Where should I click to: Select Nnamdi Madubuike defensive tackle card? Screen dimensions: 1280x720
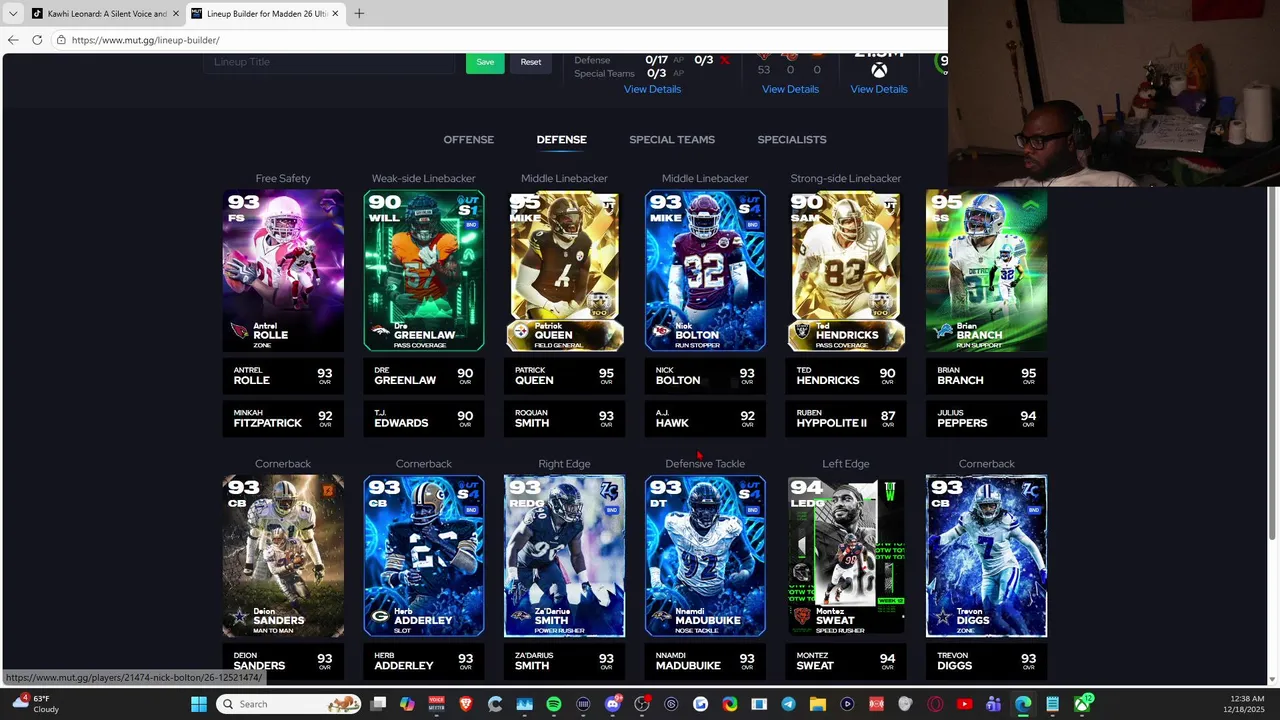click(705, 556)
